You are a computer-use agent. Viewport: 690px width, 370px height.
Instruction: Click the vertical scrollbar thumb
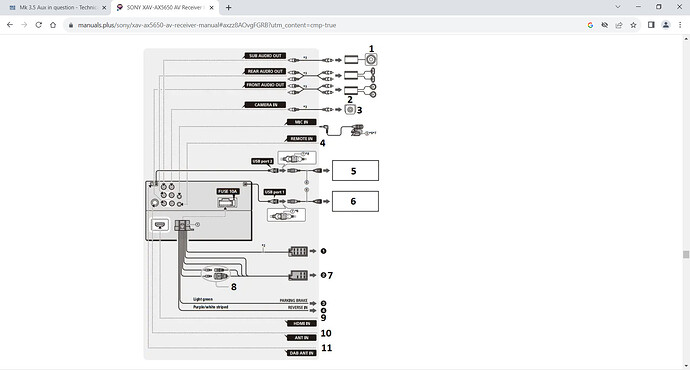686,255
